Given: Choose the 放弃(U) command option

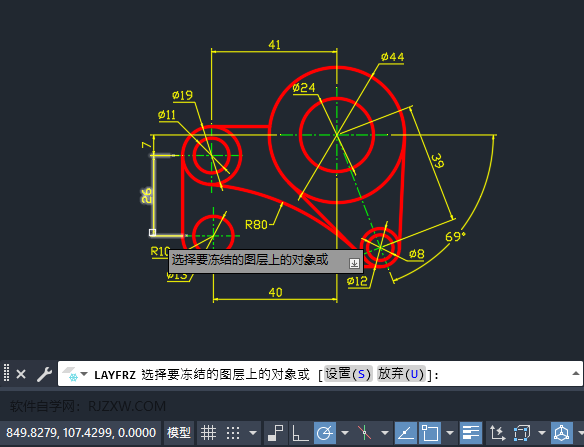Looking at the screenshot, I should click(401, 374).
